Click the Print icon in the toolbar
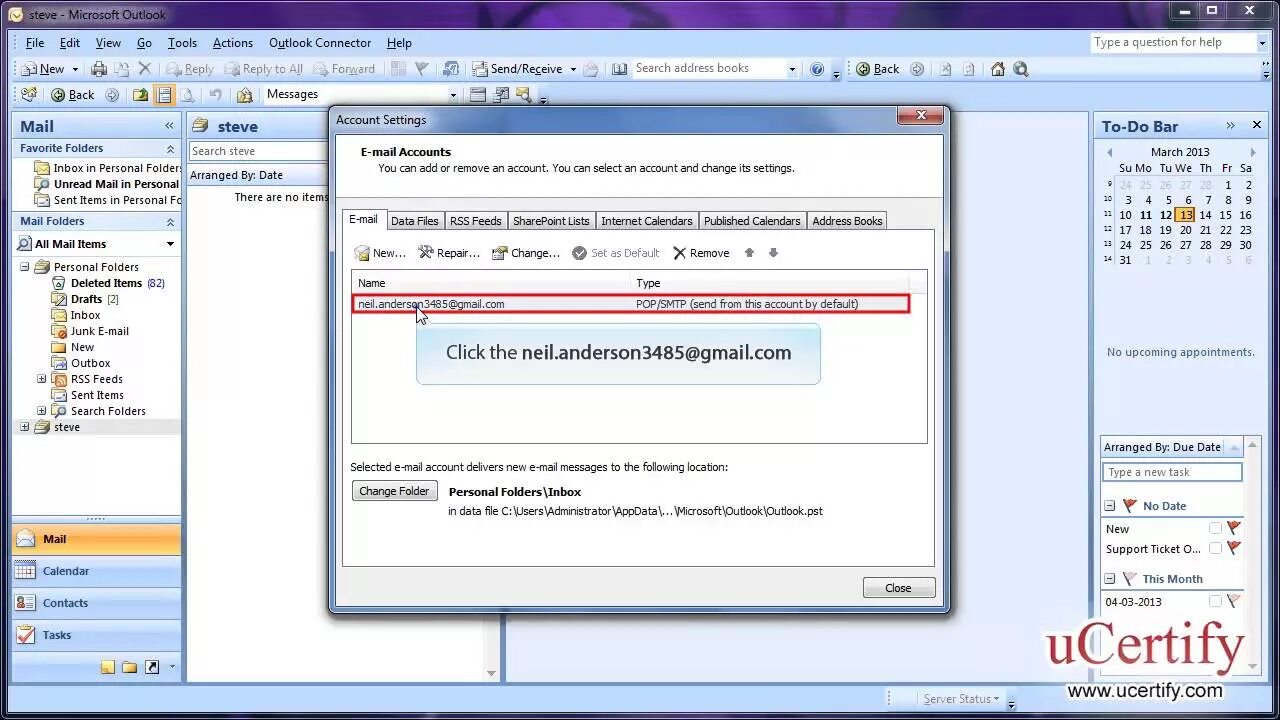This screenshot has height=720, width=1280. coord(99,68)
